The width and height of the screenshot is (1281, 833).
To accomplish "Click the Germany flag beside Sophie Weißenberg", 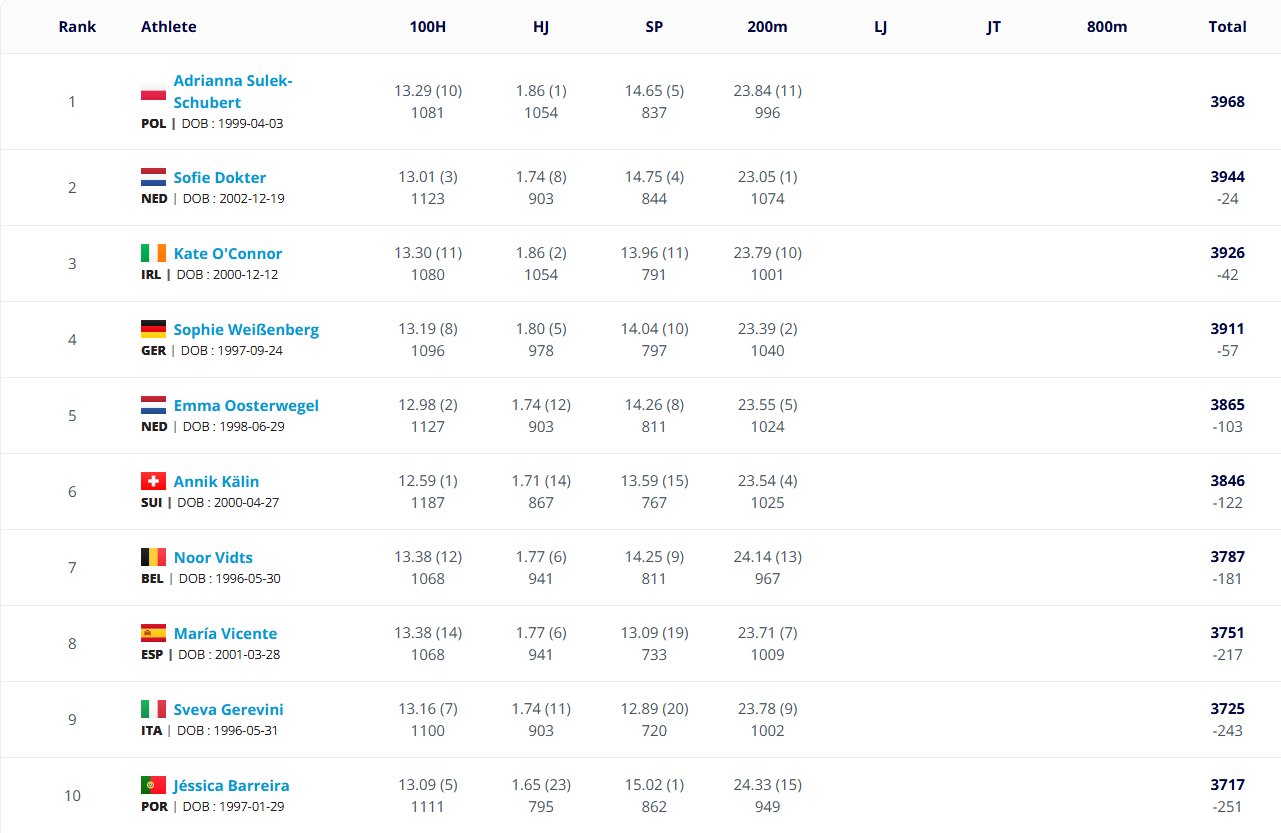I will click(x=153, y=330).
